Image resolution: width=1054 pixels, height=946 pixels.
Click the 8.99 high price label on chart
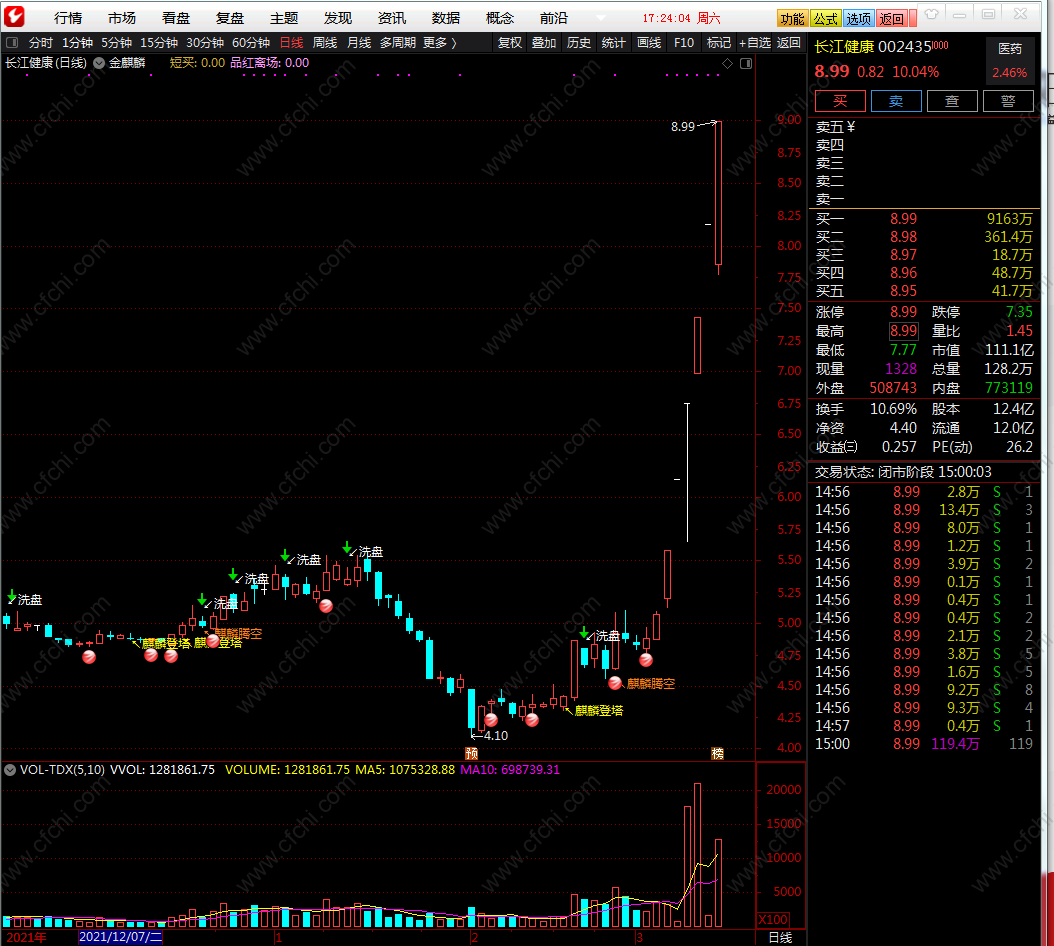[682, 126]
